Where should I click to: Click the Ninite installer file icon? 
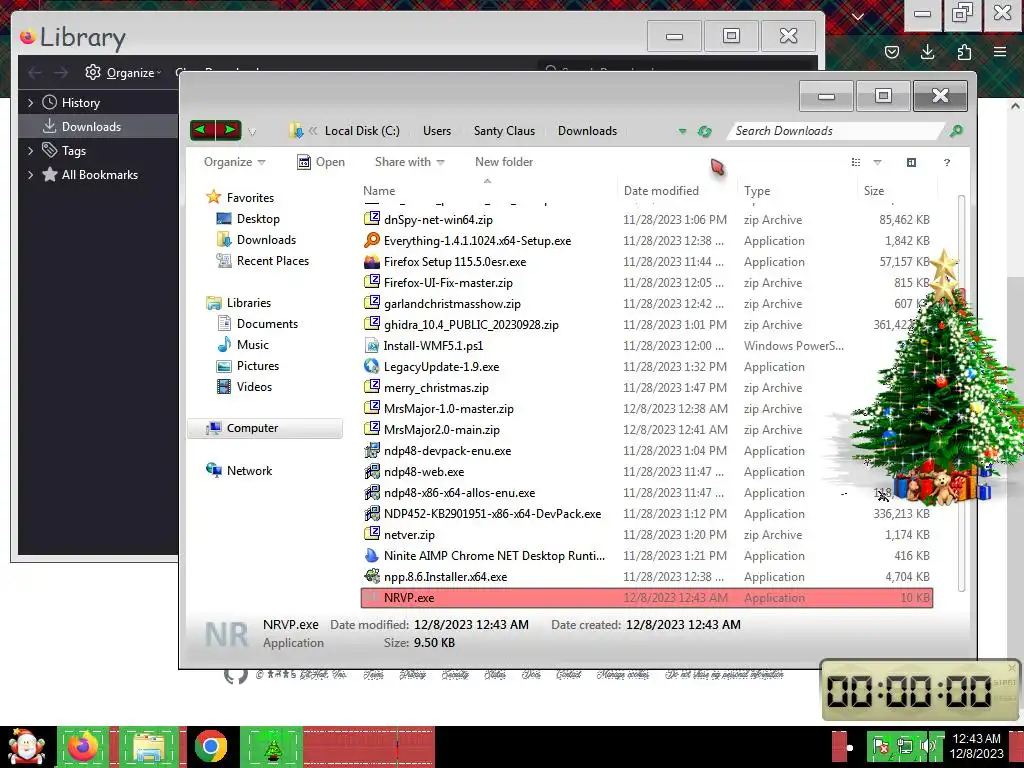click(372, 556)
